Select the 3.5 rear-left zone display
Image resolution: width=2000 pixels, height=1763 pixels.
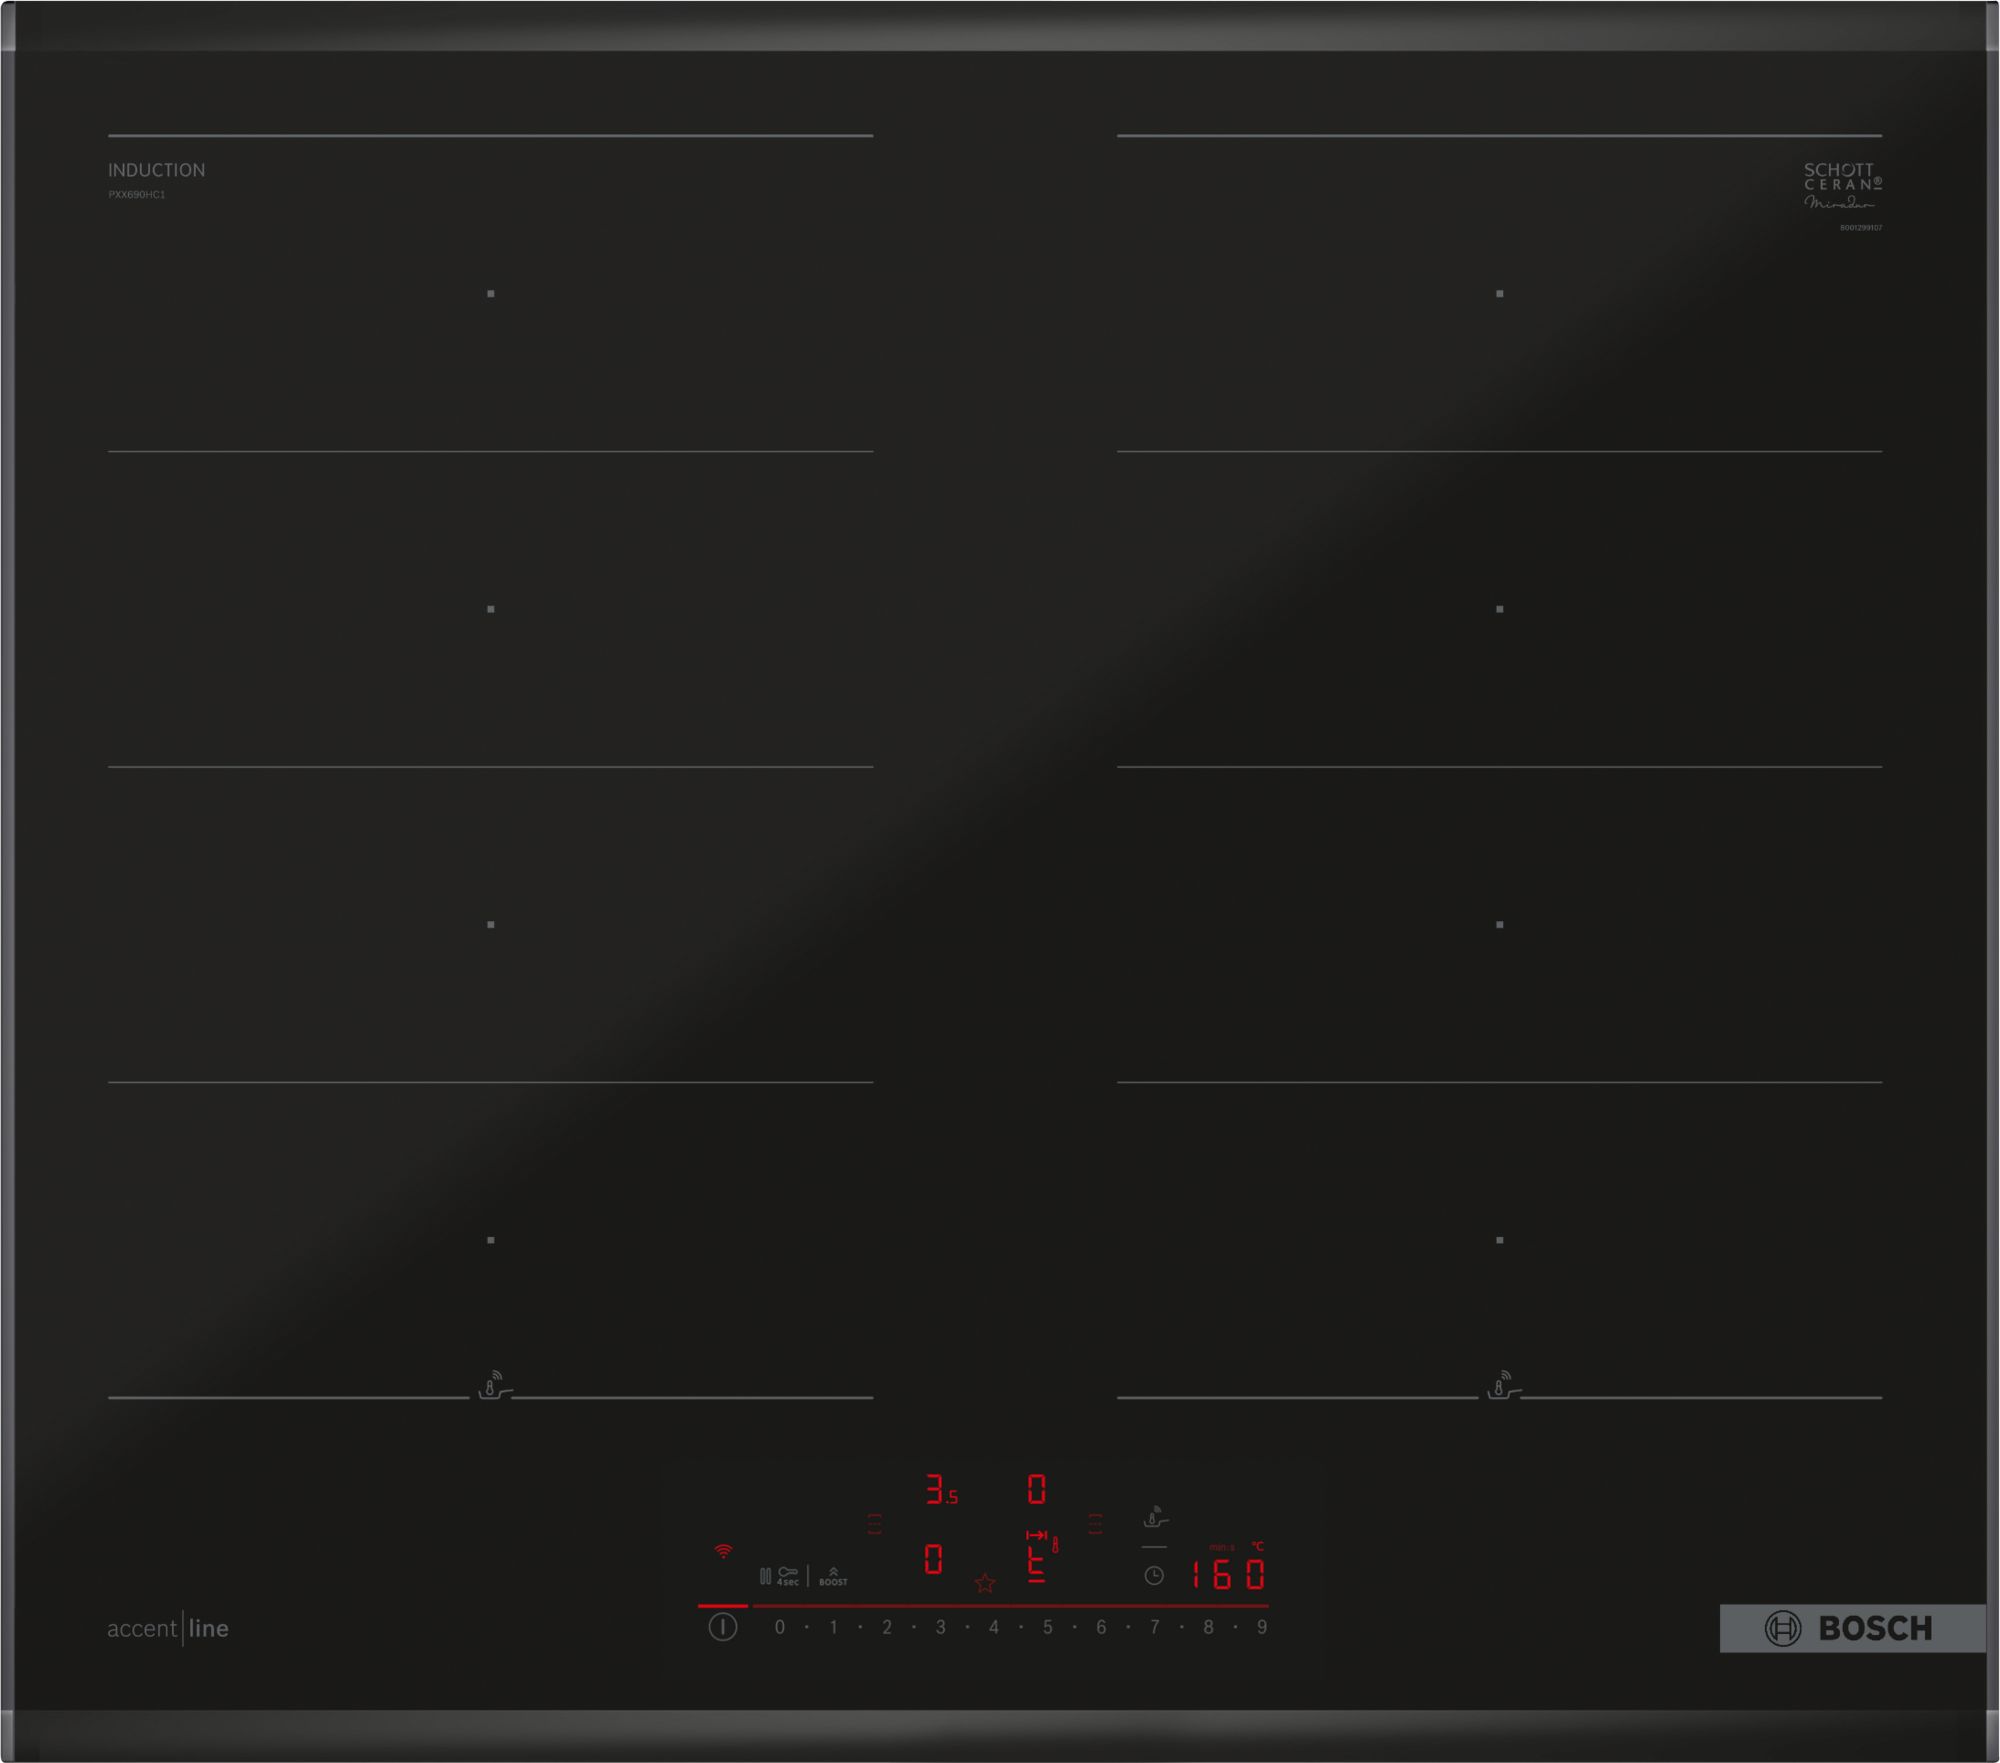940,1491
